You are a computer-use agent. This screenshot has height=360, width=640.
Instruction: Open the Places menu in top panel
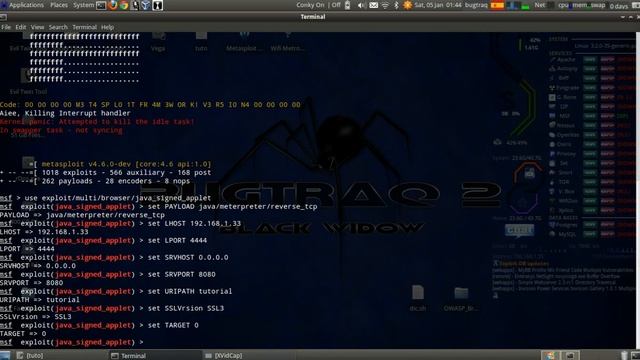click(59, 5)
